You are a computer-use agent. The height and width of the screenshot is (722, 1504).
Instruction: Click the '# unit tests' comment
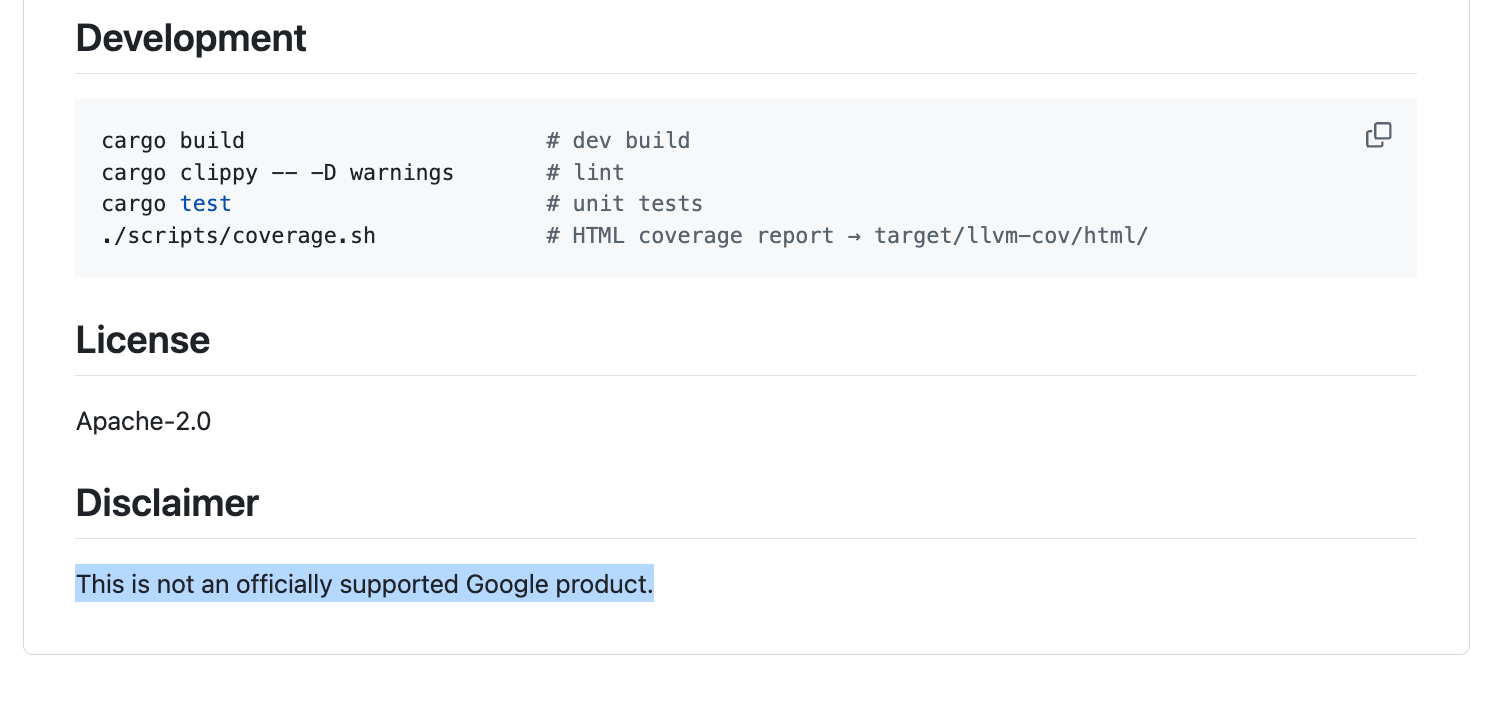point(624,204)
